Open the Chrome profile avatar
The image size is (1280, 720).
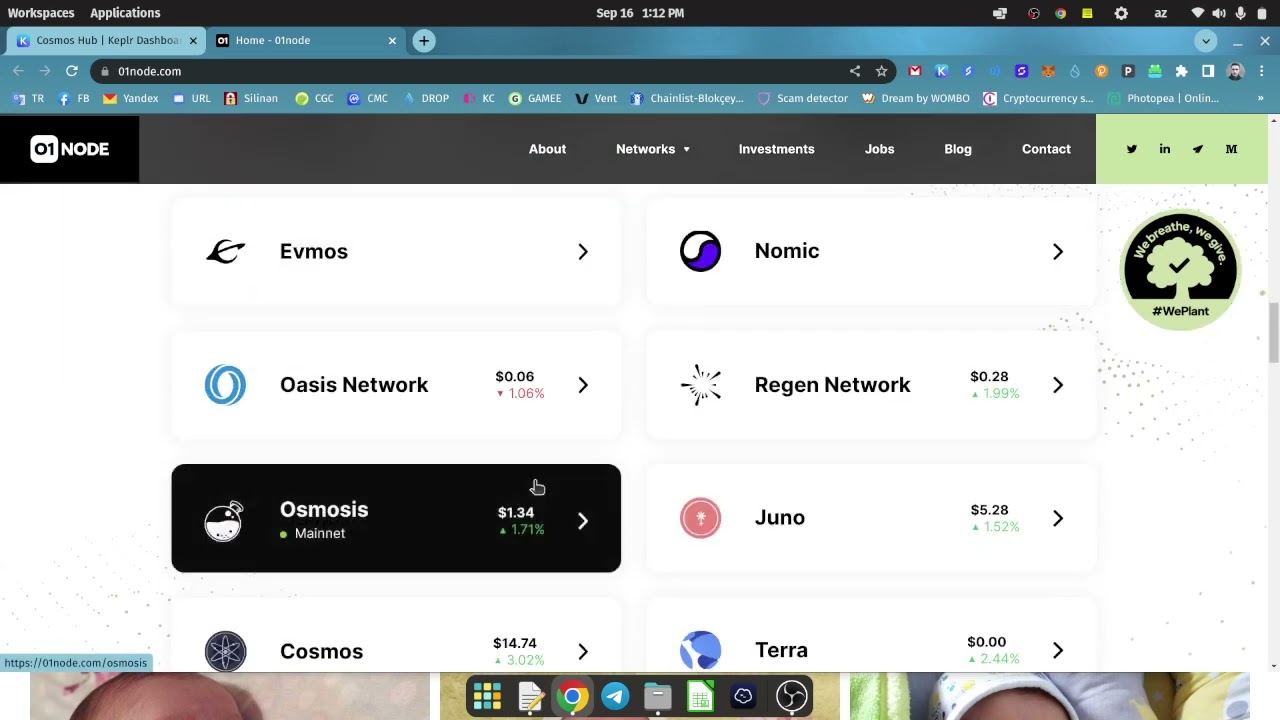(1235, 71)
